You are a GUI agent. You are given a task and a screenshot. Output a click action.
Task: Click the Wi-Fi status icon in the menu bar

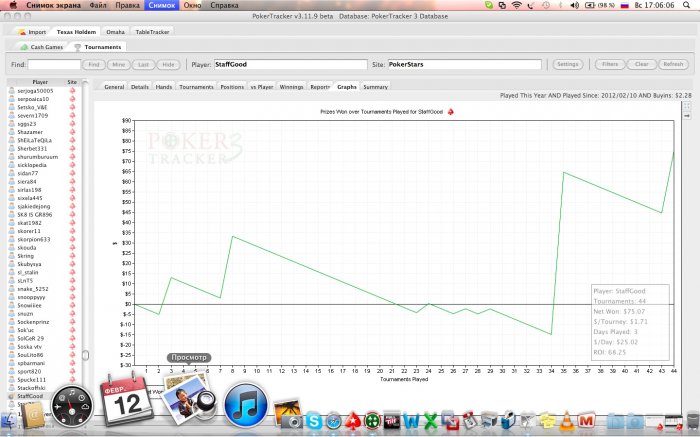coord(517,5)
